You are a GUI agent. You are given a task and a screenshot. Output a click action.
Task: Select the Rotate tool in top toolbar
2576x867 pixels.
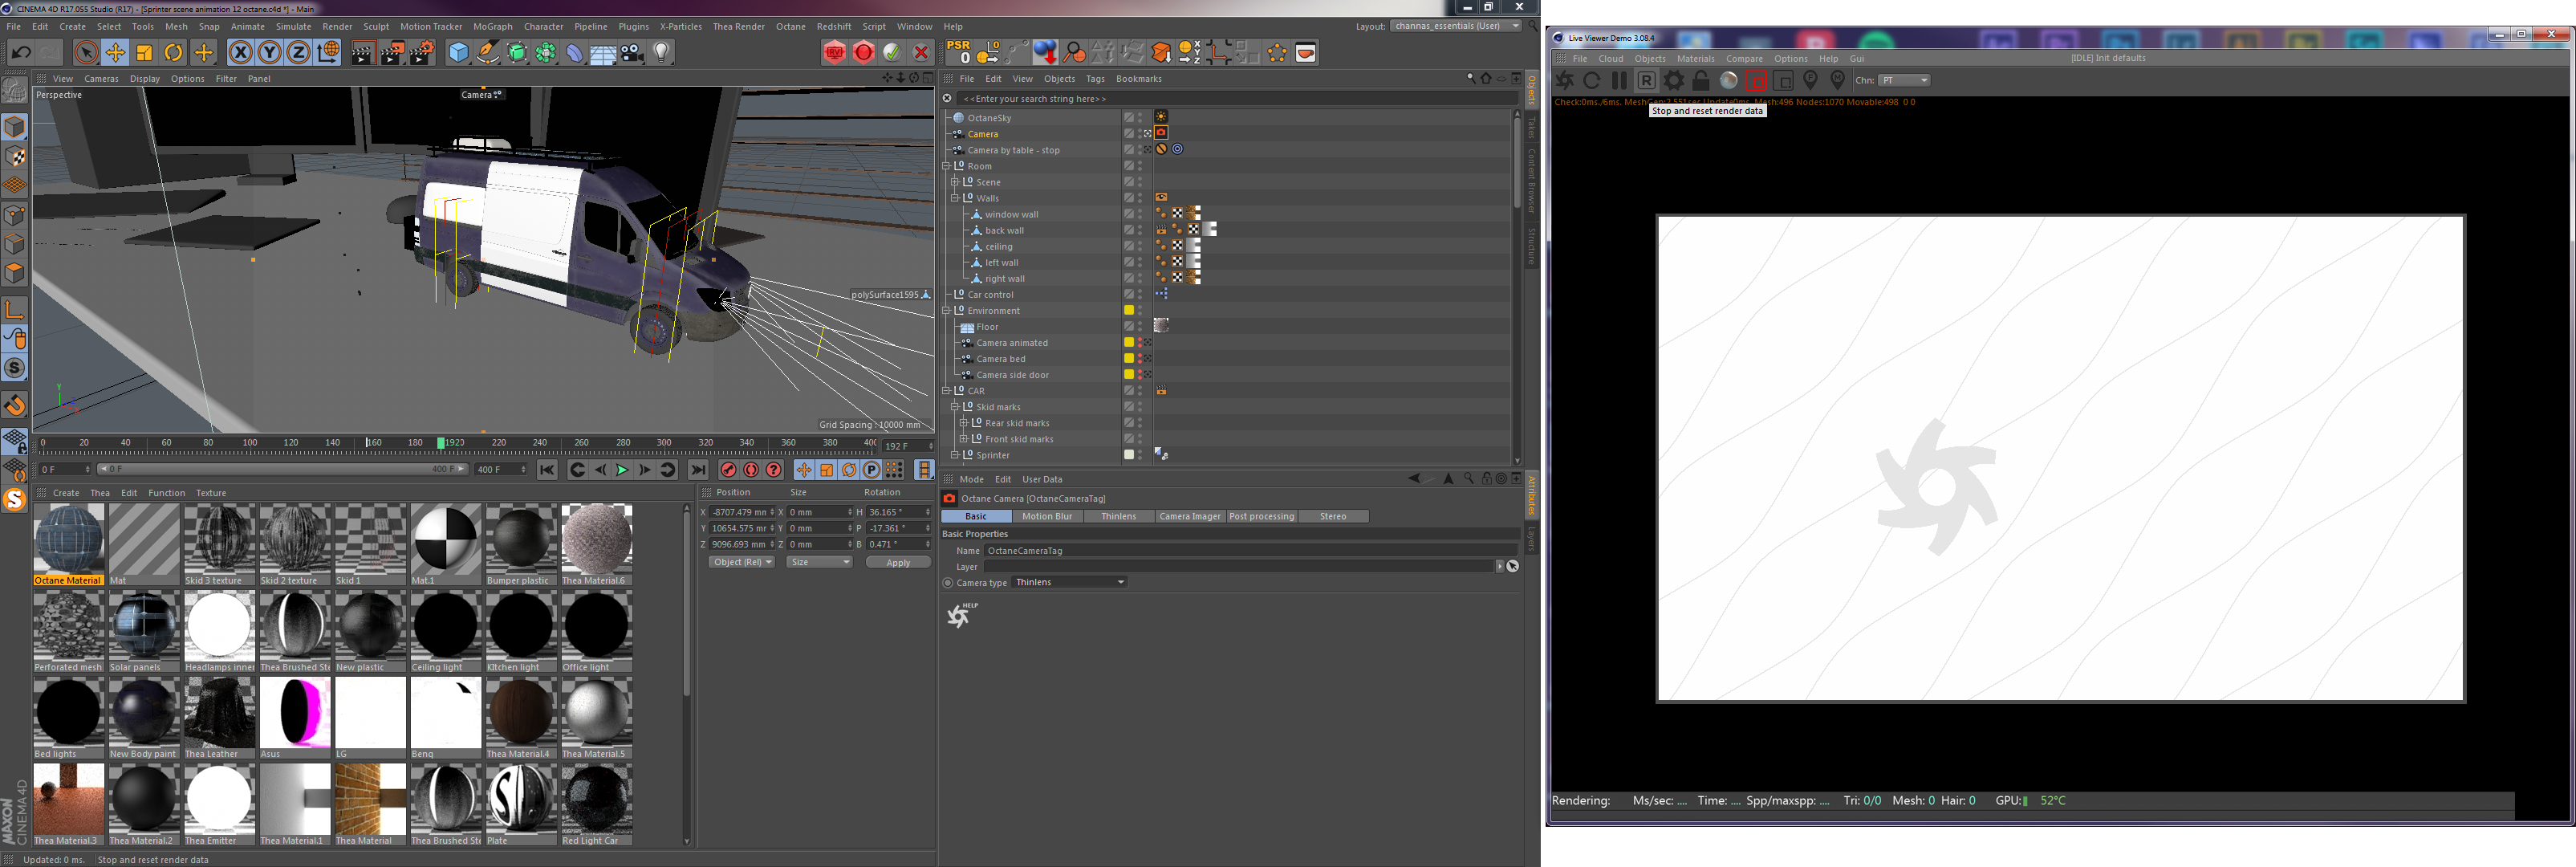coord(174,53)
